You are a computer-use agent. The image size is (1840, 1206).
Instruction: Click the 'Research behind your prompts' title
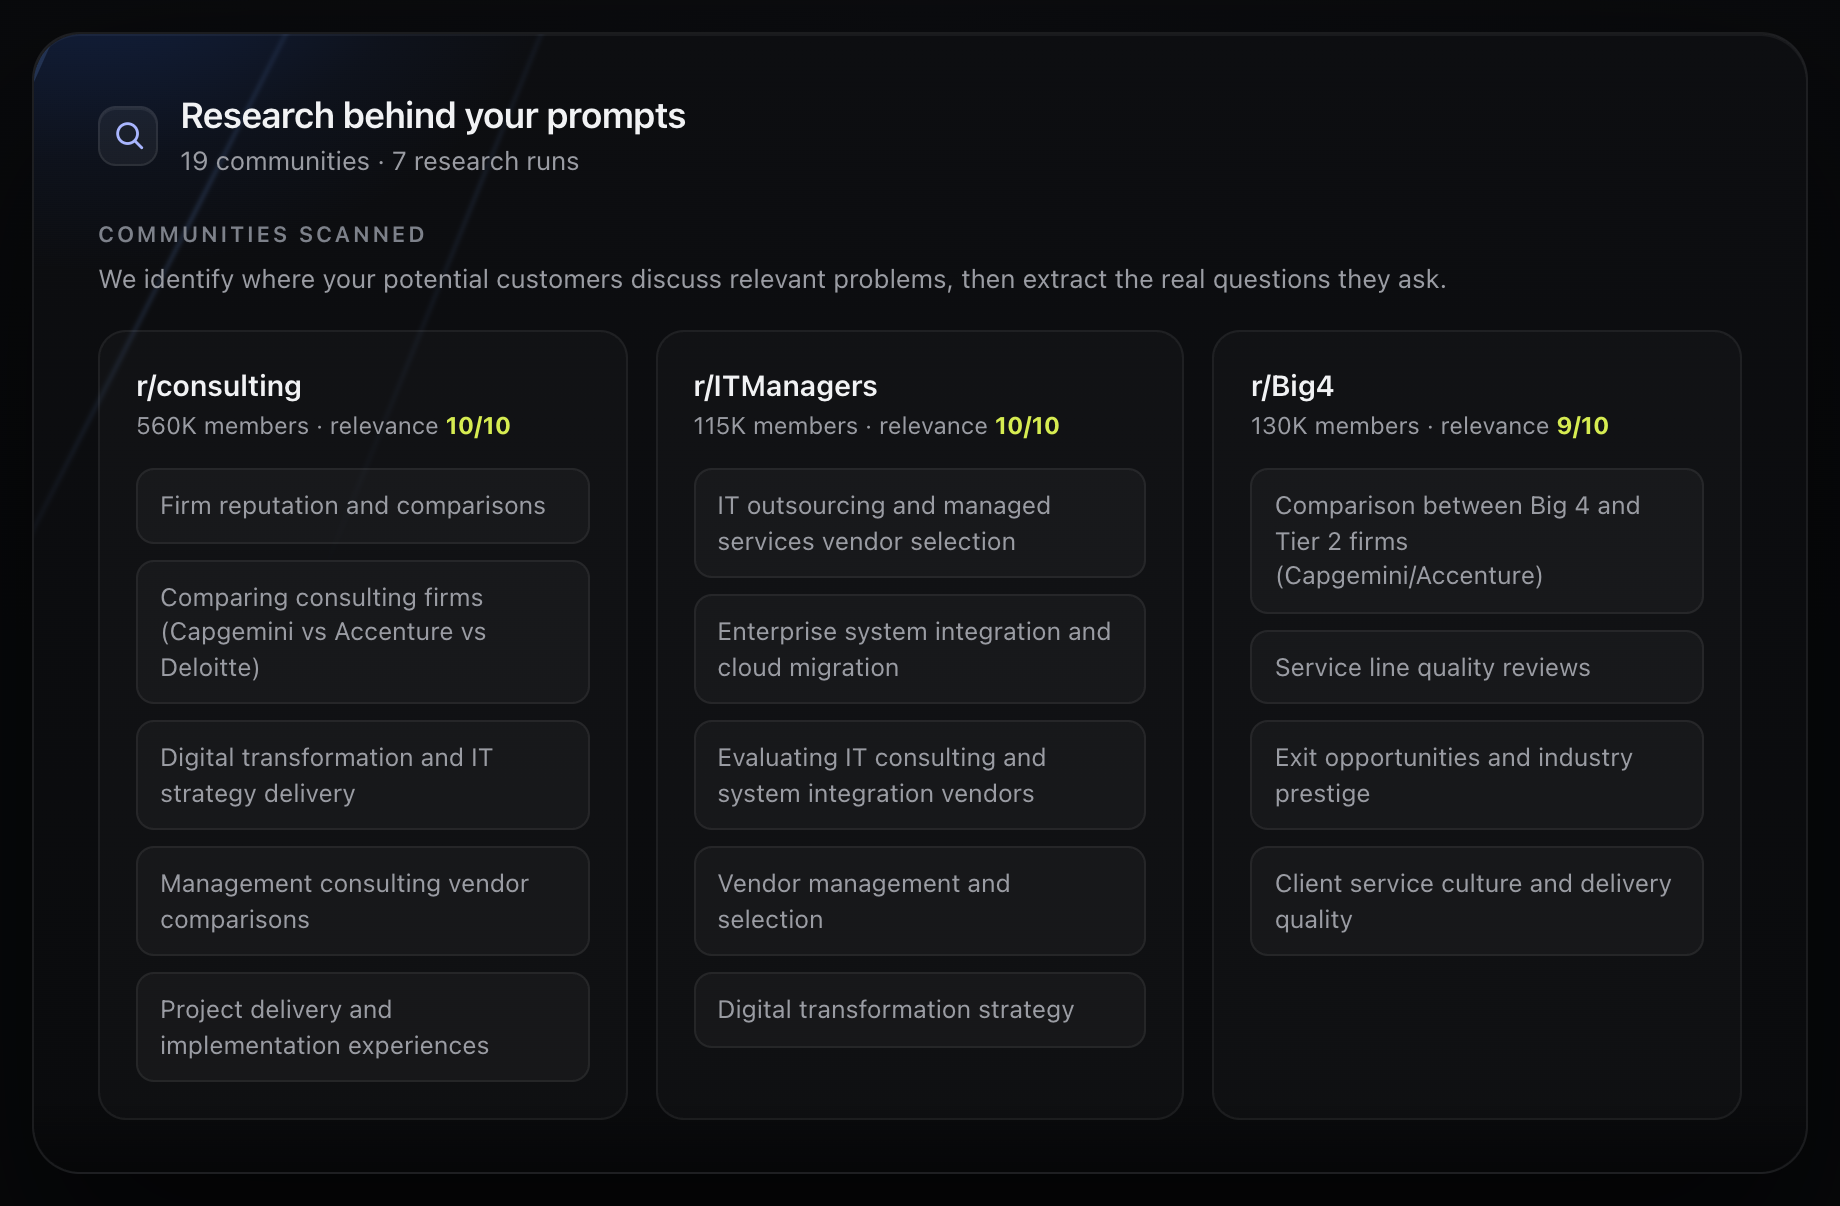(433, 116)
